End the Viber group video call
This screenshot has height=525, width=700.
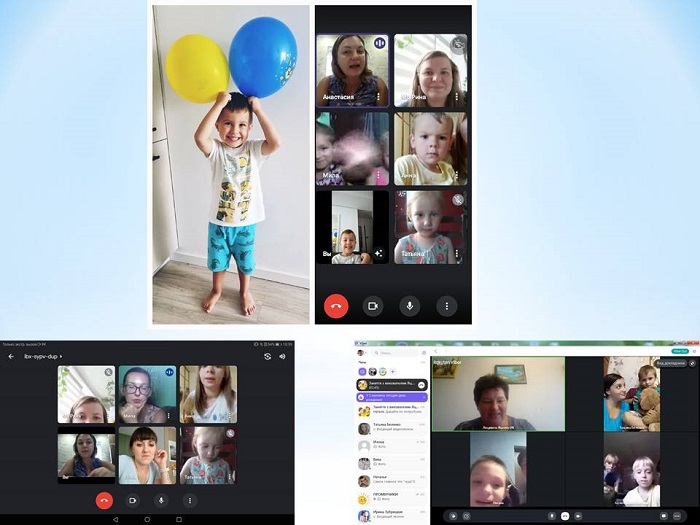coord(565,516)
